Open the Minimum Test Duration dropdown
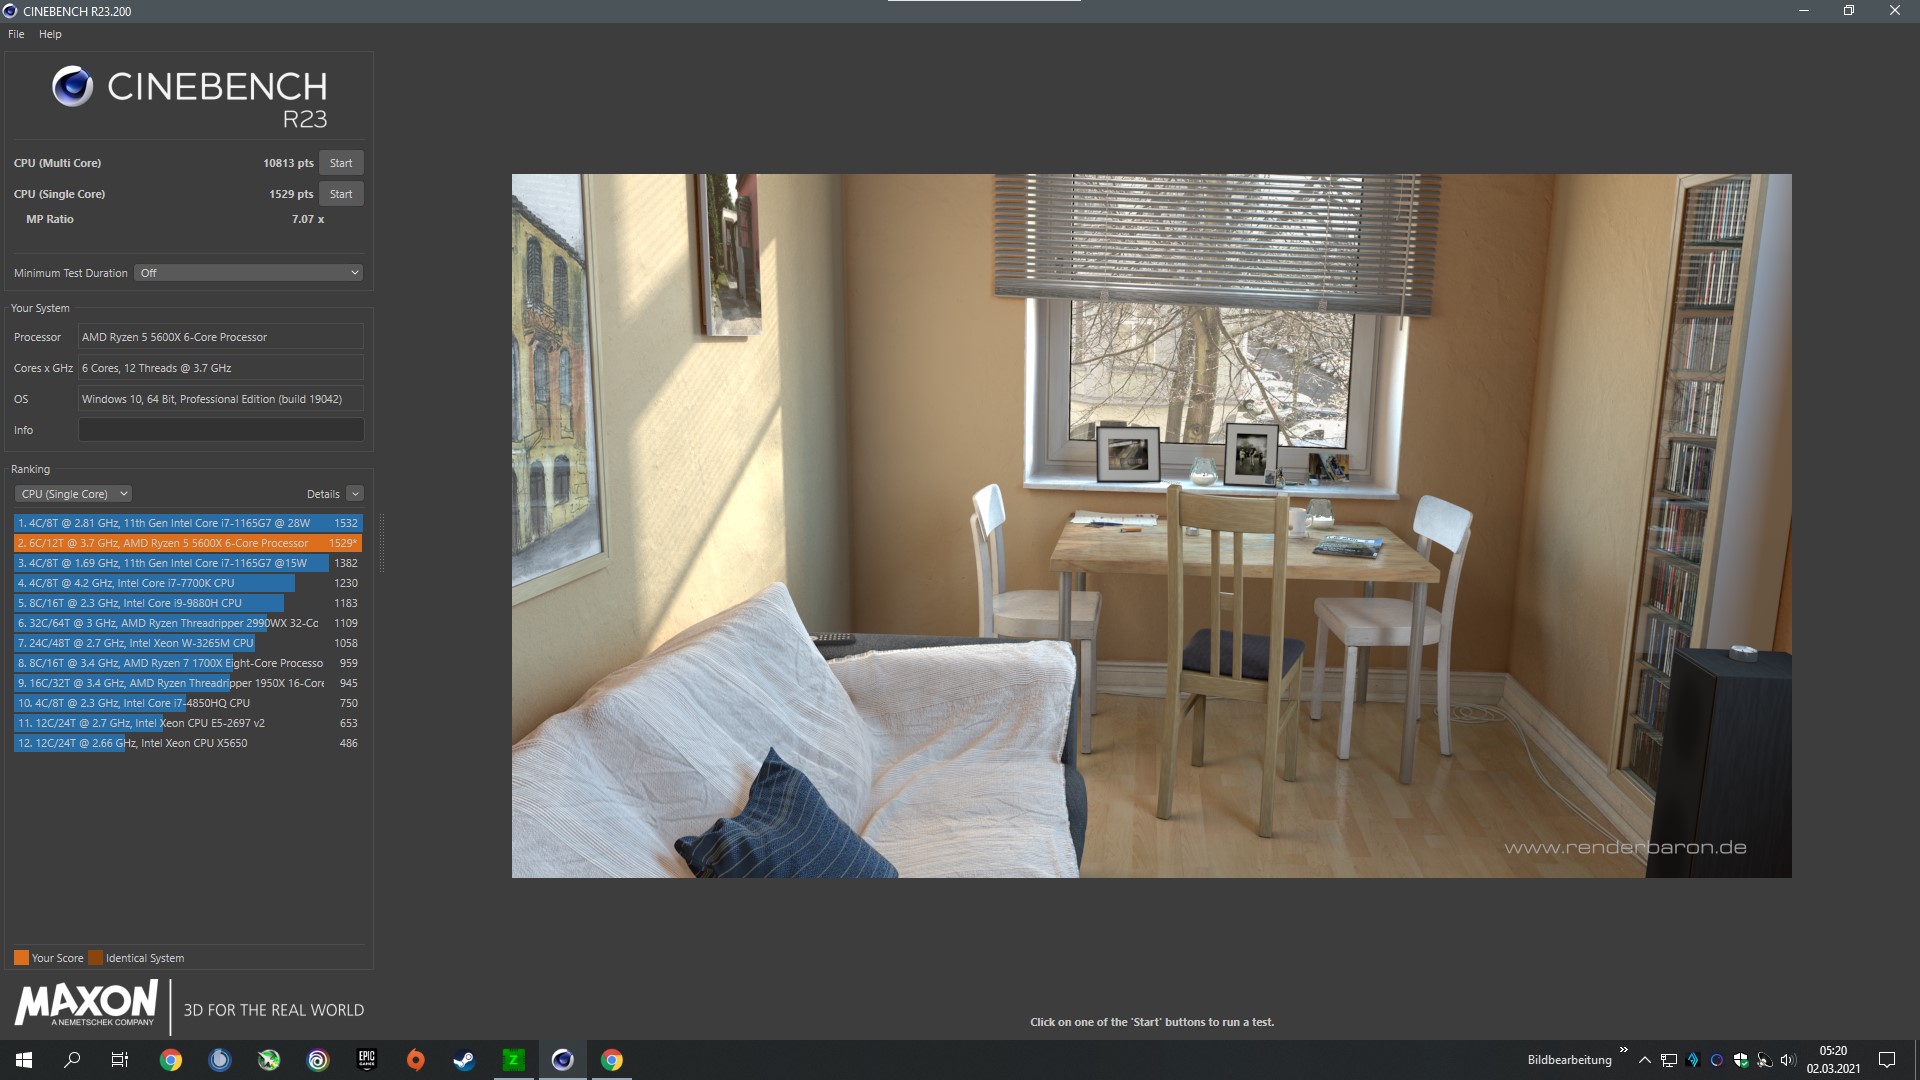The width and height of the screenshot is (1920, 1080). tap(248, 273)
